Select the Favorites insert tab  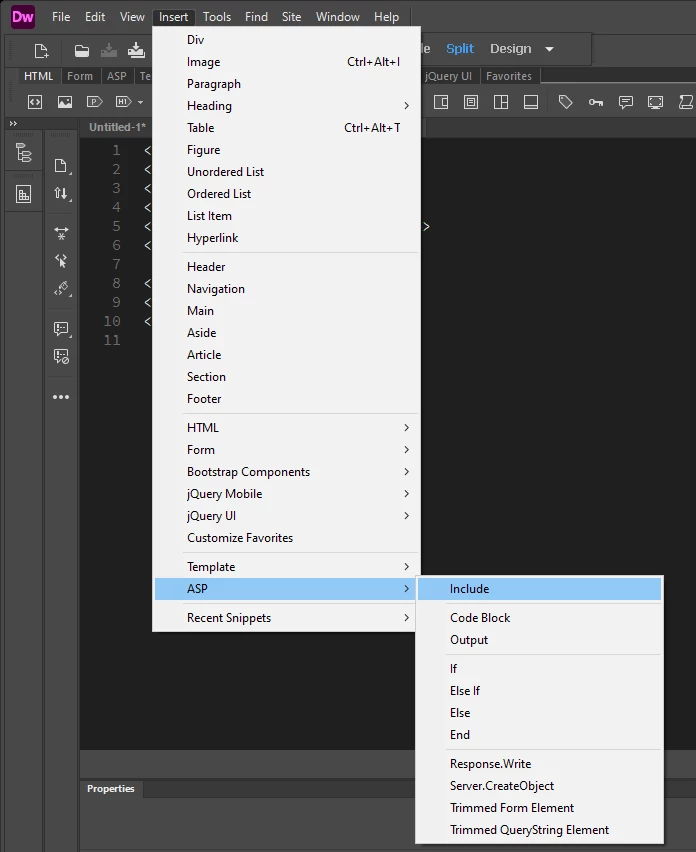click(x=509, y=76)
